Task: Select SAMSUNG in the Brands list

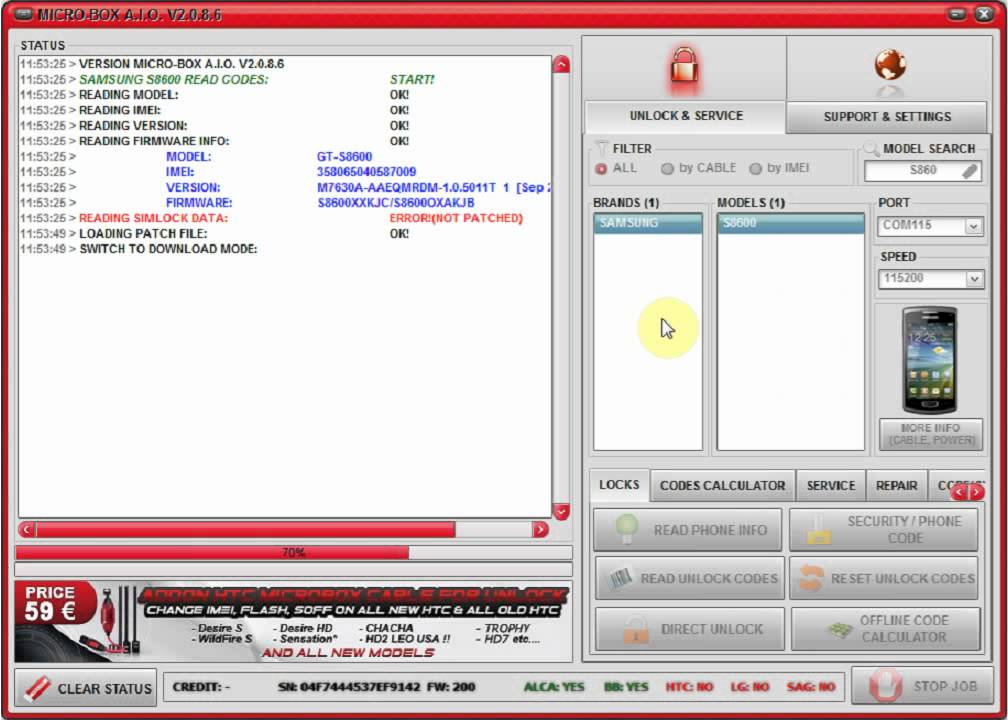Action: tap(648, 223)
